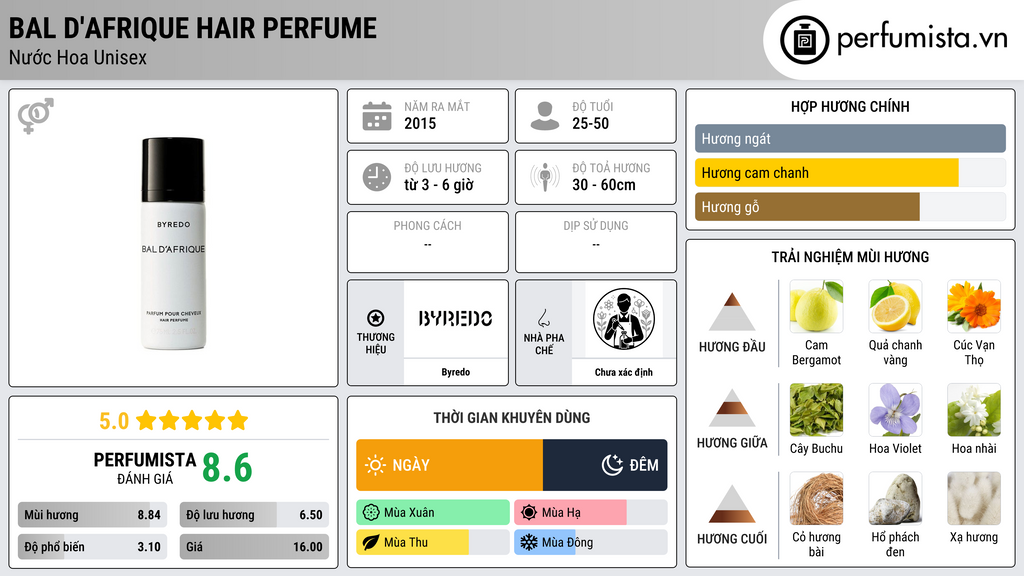The width and height of the screenshot is (1024, 576).
Task: Click the Mùa Xuân season bar
Action: (x=433, y=513)
